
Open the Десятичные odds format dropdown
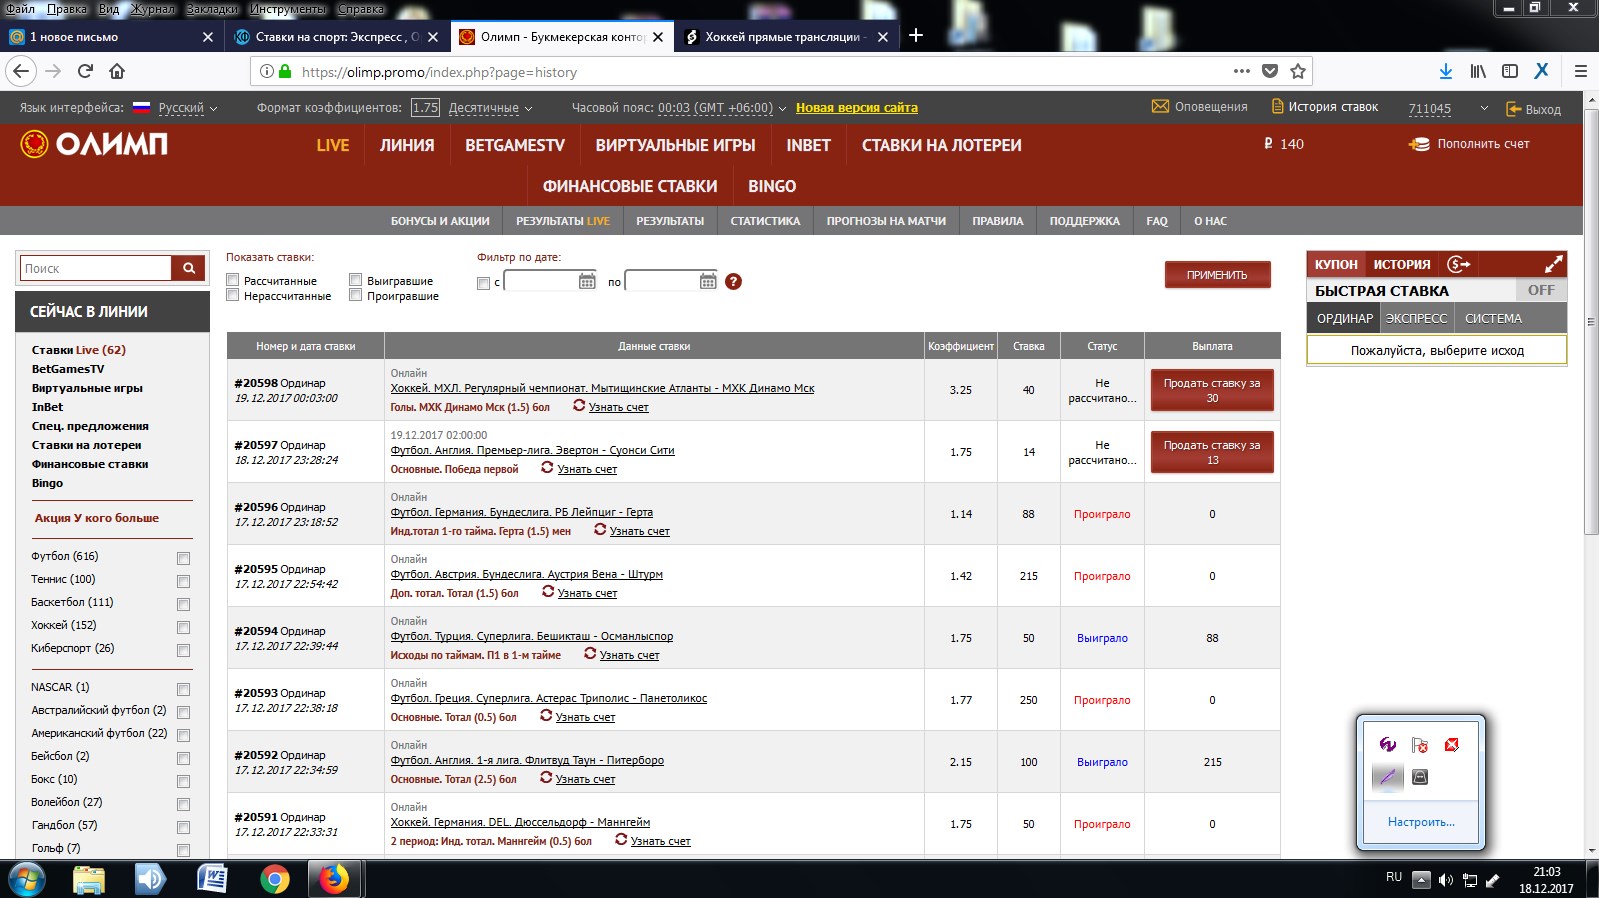[490, 108]
